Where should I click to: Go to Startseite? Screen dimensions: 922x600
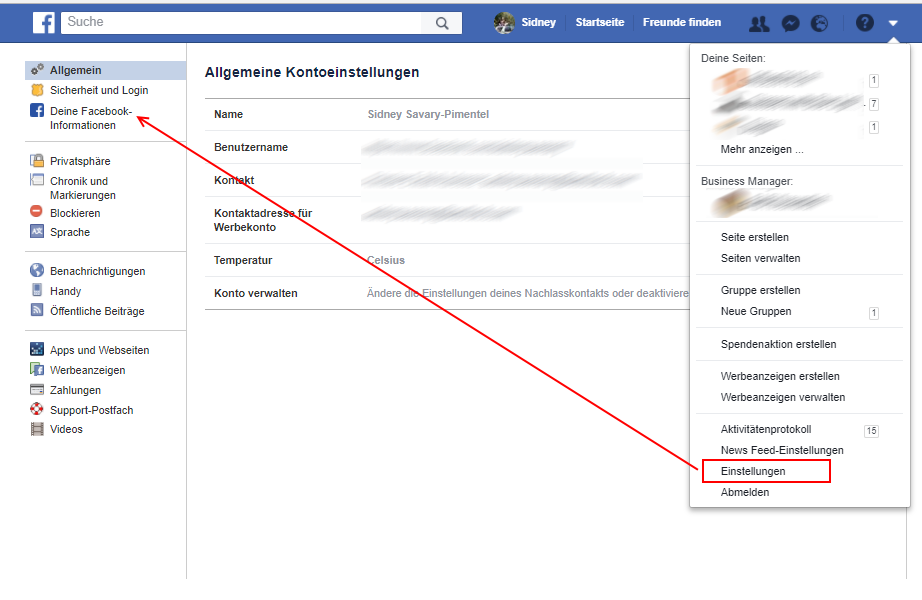(x=600, y=22)
